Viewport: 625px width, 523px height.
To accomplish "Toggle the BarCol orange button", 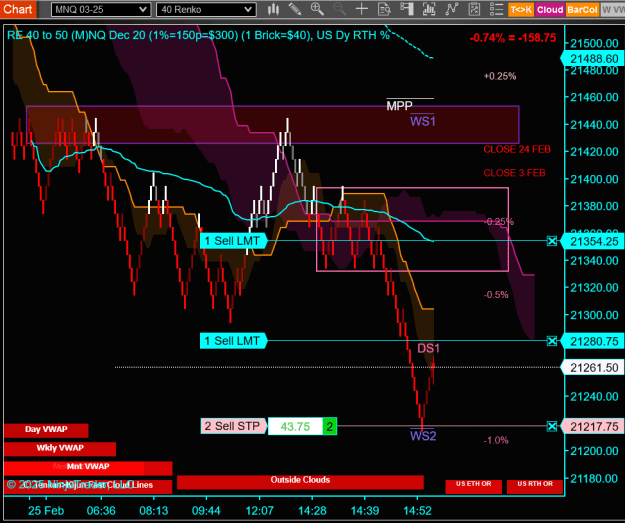I will [x=582, y=10].
